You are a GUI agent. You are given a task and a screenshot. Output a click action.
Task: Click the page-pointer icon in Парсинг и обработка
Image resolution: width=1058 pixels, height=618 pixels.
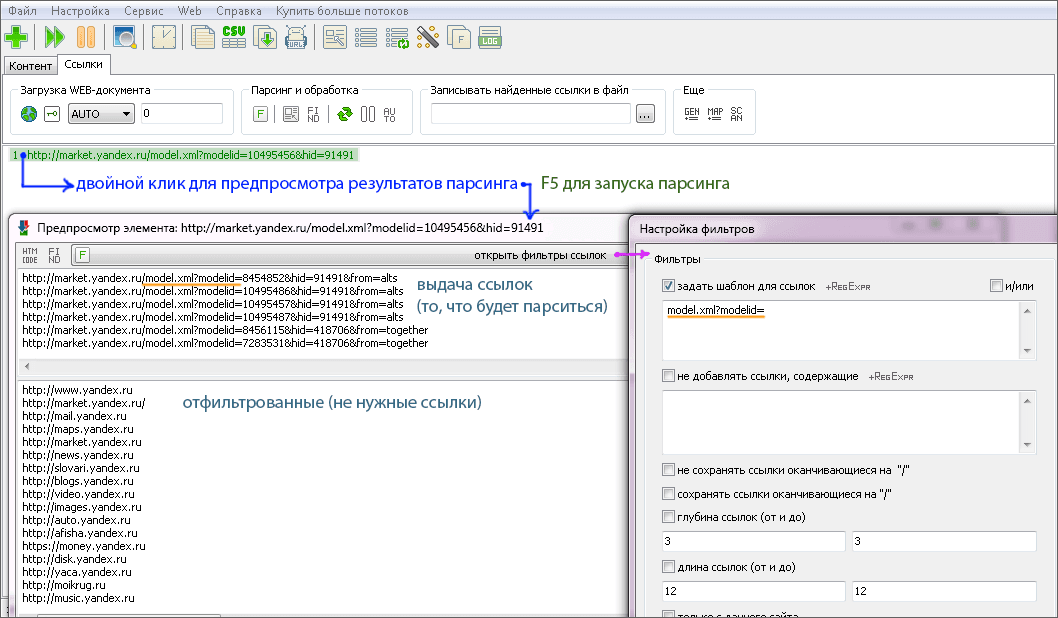point(291,114)
